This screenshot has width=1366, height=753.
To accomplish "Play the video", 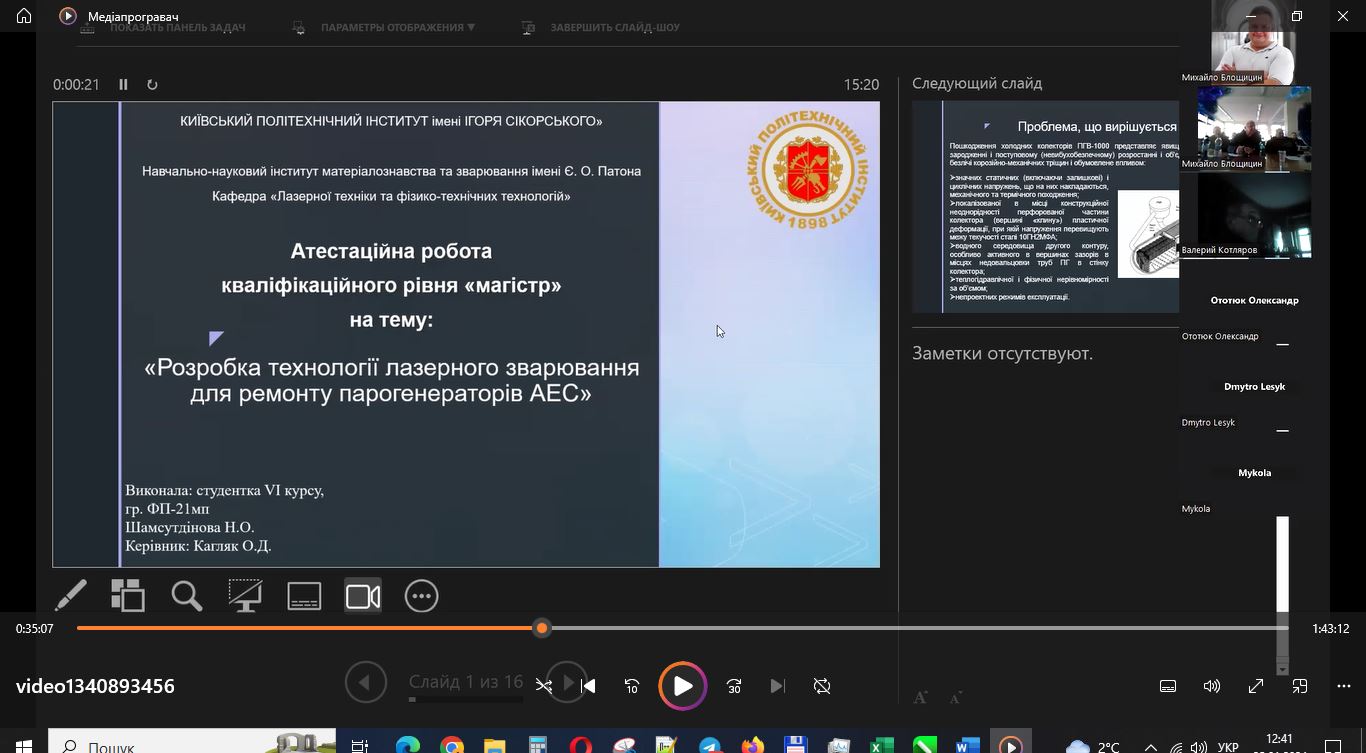I will pos(683,686).
